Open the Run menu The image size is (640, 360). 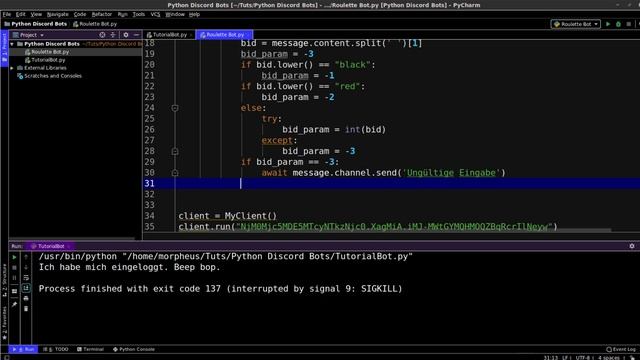(122, 14)
